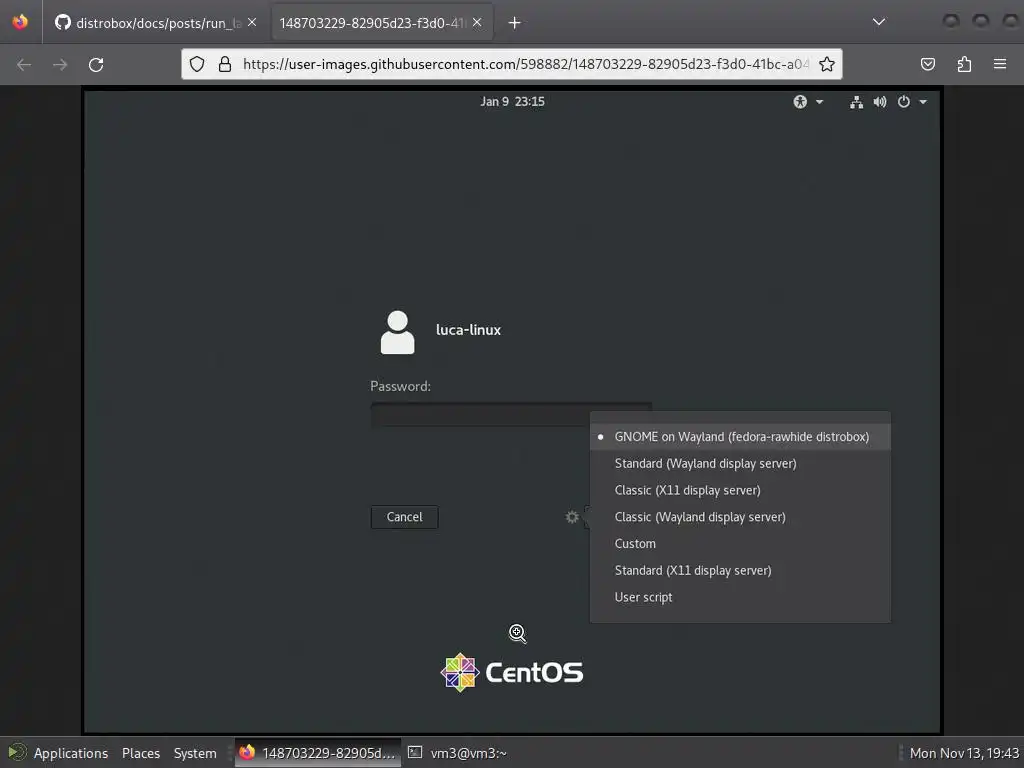Click the Cancel button
1024x768 pixels.
[x=404, y=517]
